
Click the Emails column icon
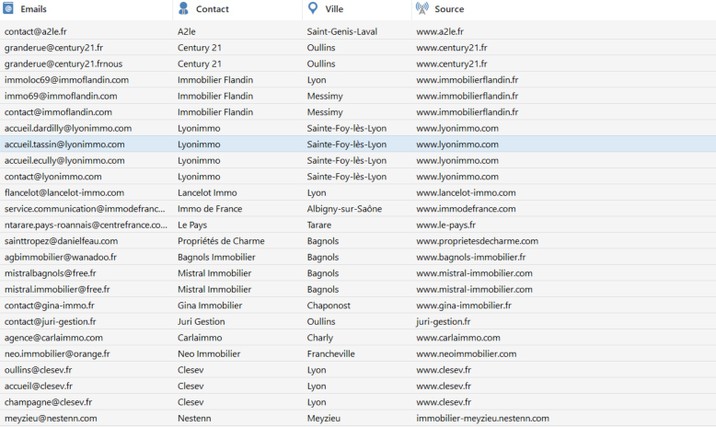8,8
